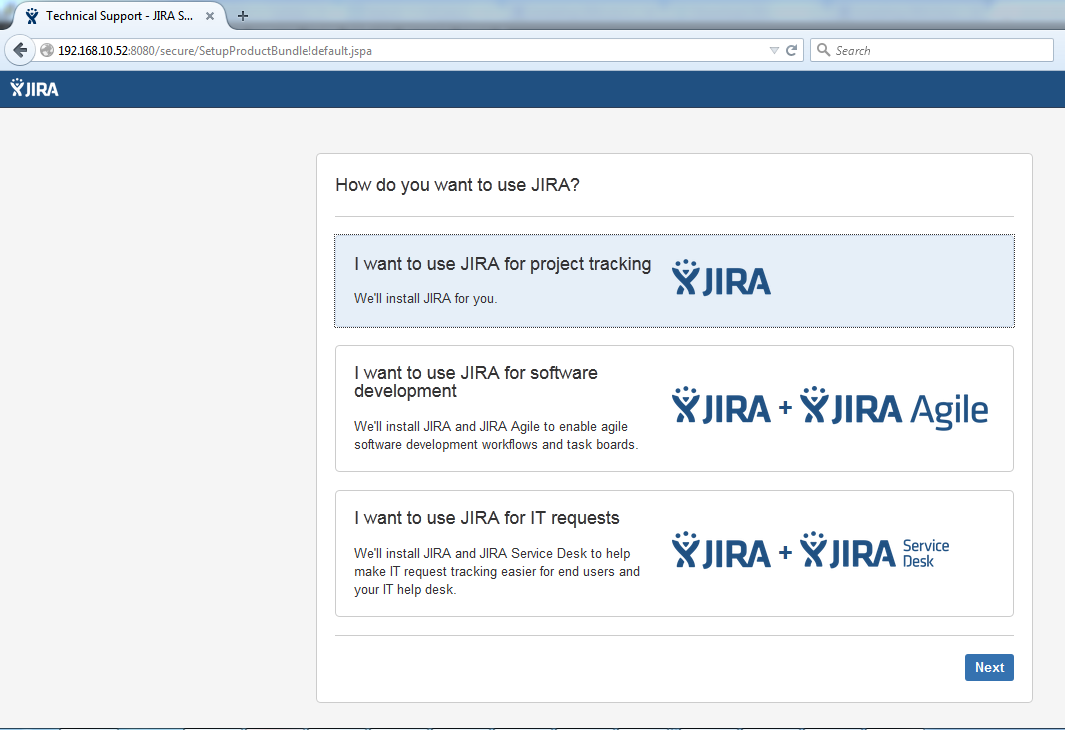Click the first JIRA logo in the IT requests card
Viewport: 1065px width, 730px height.
point(721,550)
